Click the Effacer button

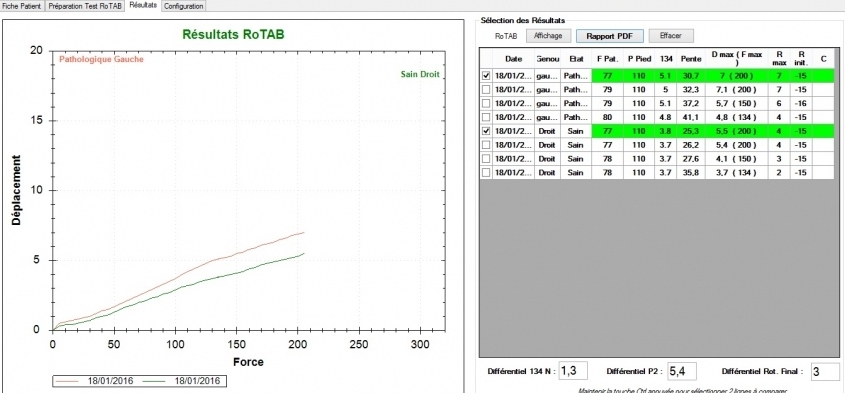click(670, 36)
